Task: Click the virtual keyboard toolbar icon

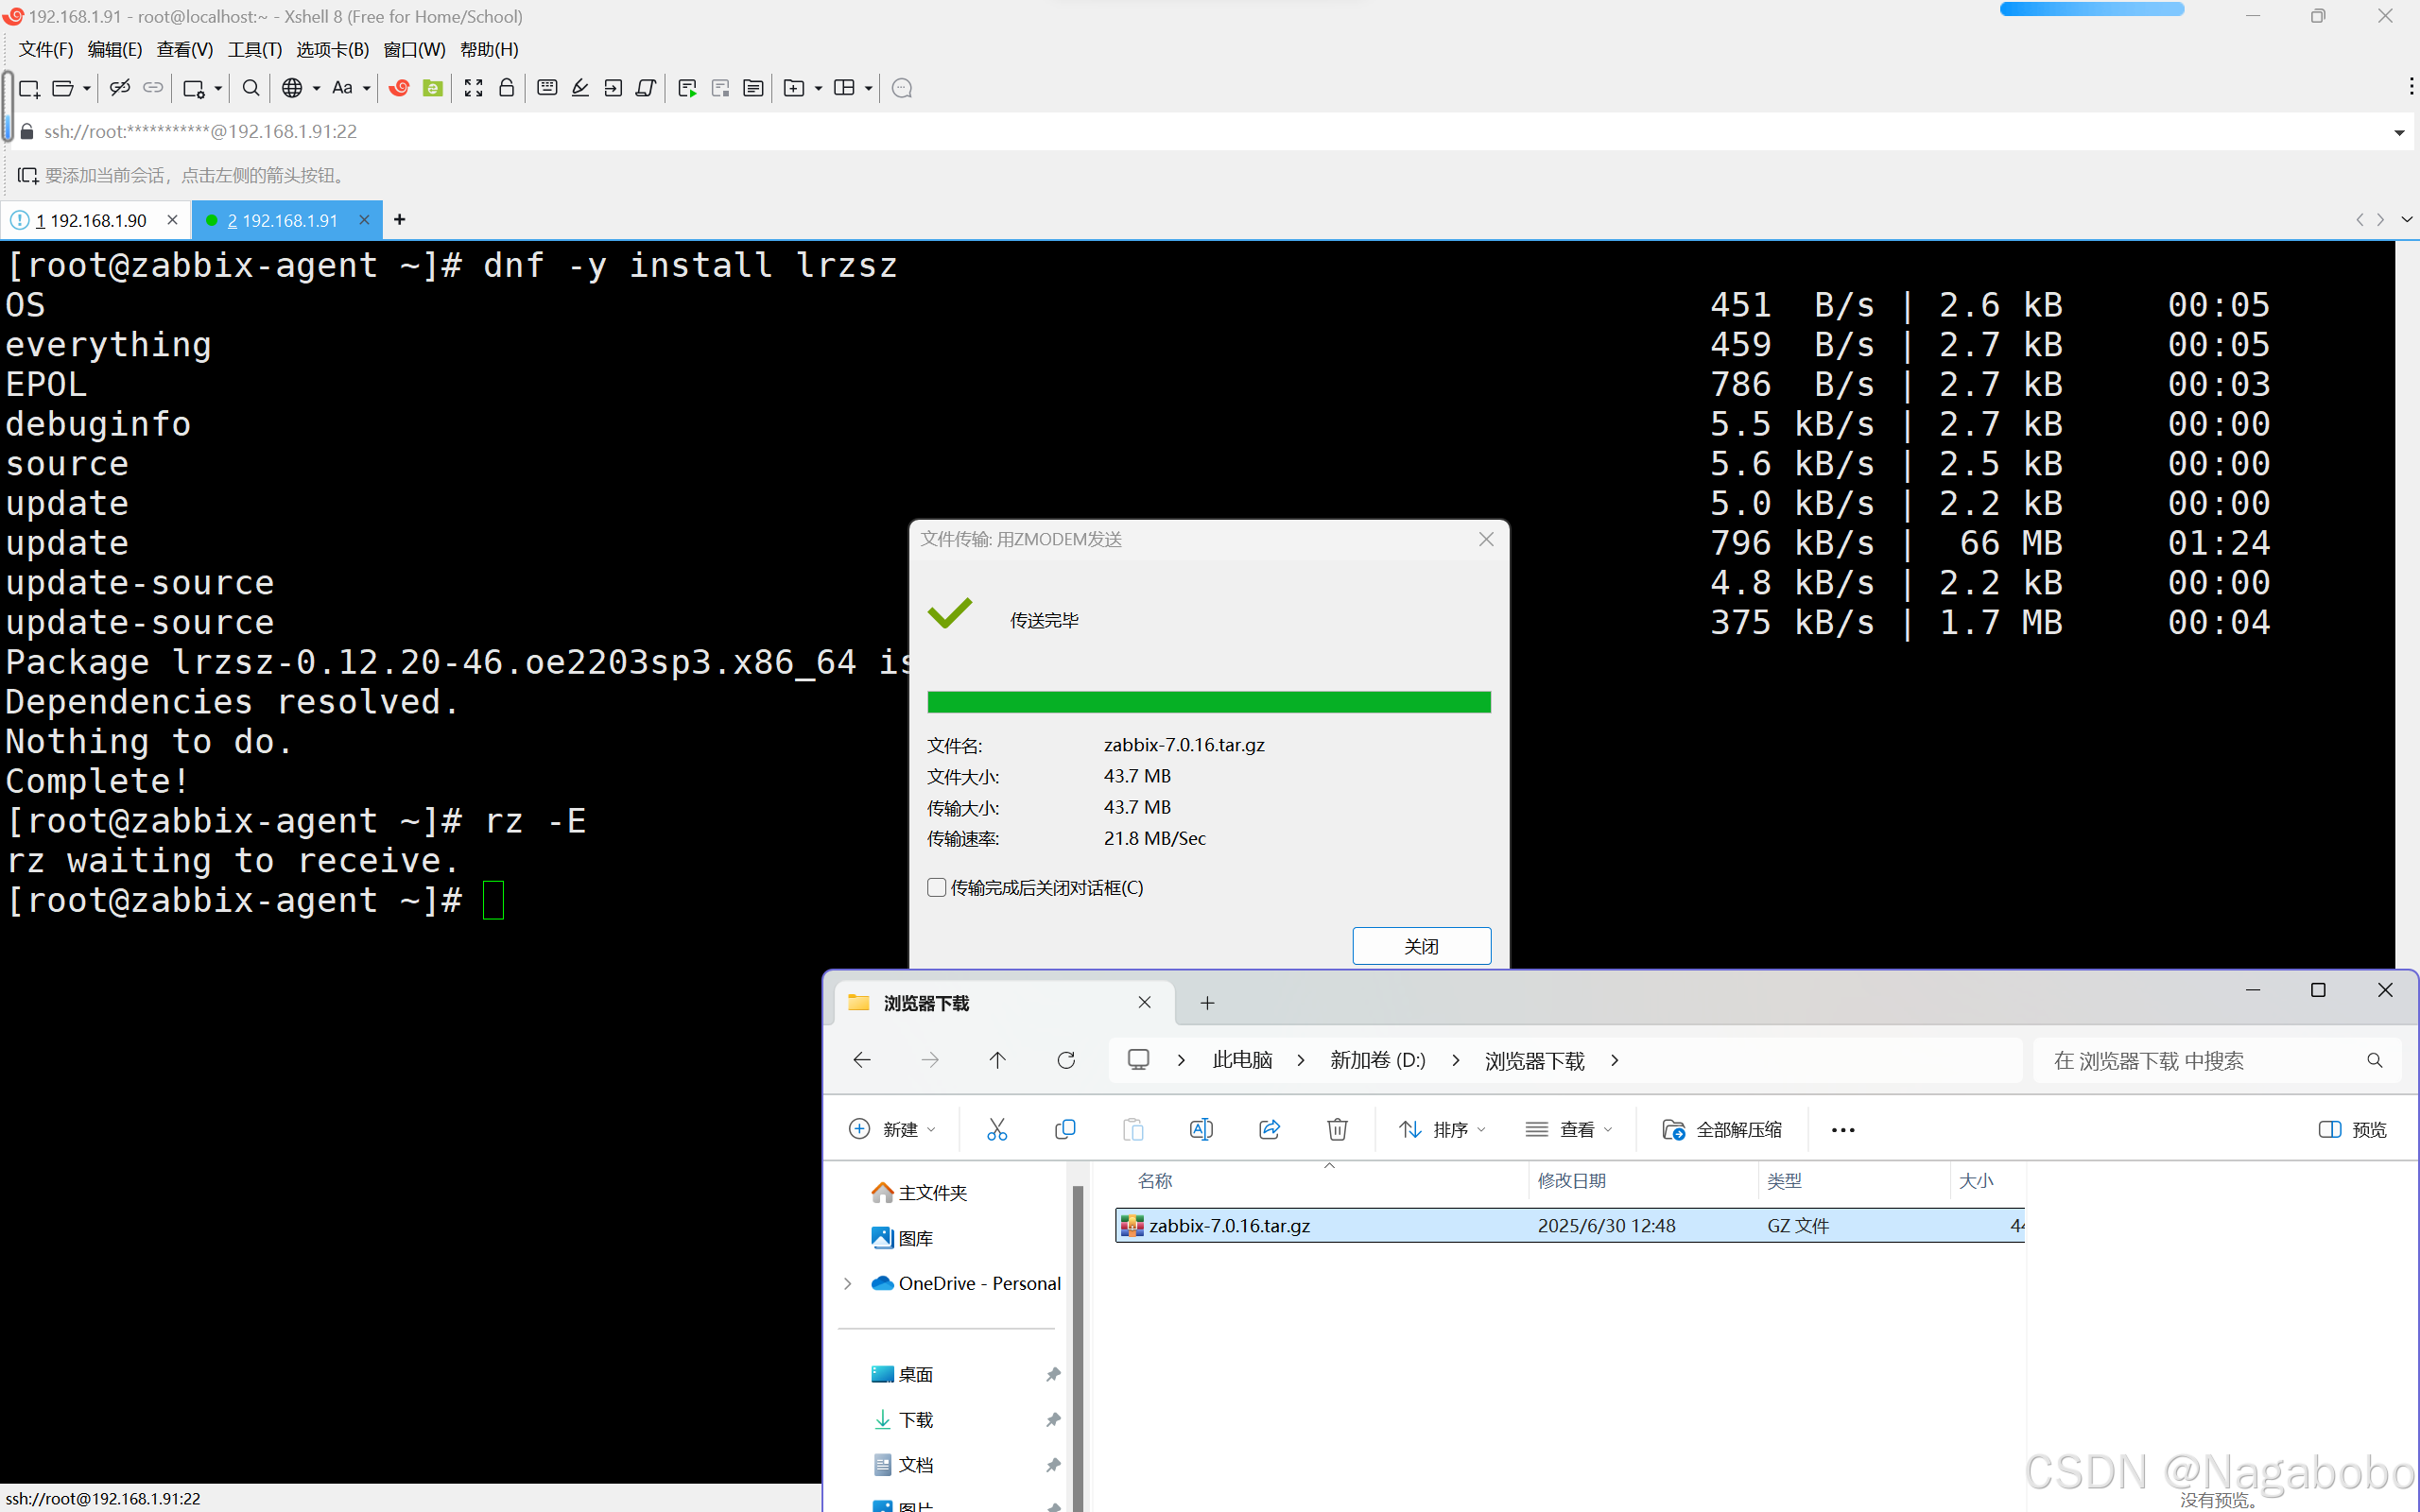Action: pyautogui.click(x=547, y=88)
